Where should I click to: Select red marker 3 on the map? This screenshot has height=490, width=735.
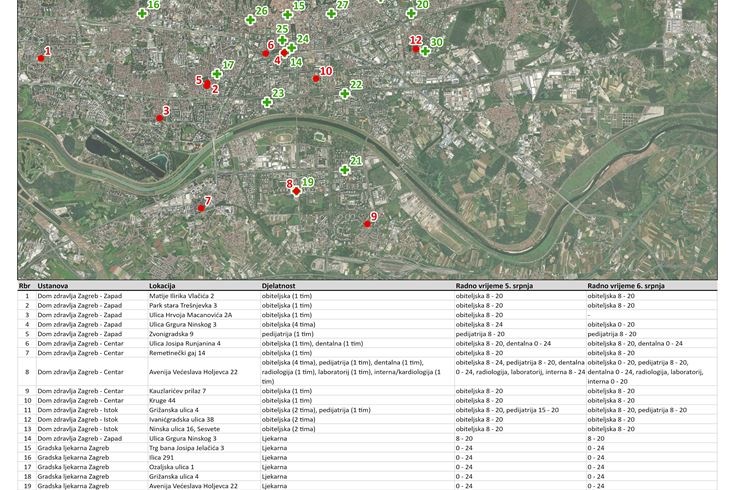(x=159, y=118)
